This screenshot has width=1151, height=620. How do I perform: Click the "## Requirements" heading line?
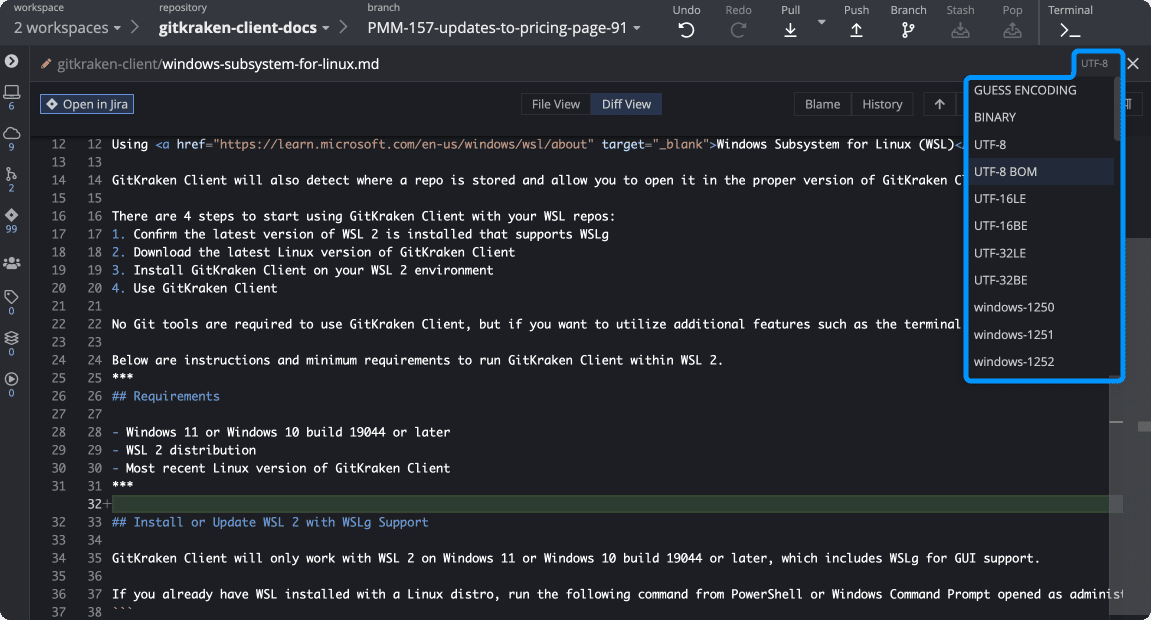point(166,396)
